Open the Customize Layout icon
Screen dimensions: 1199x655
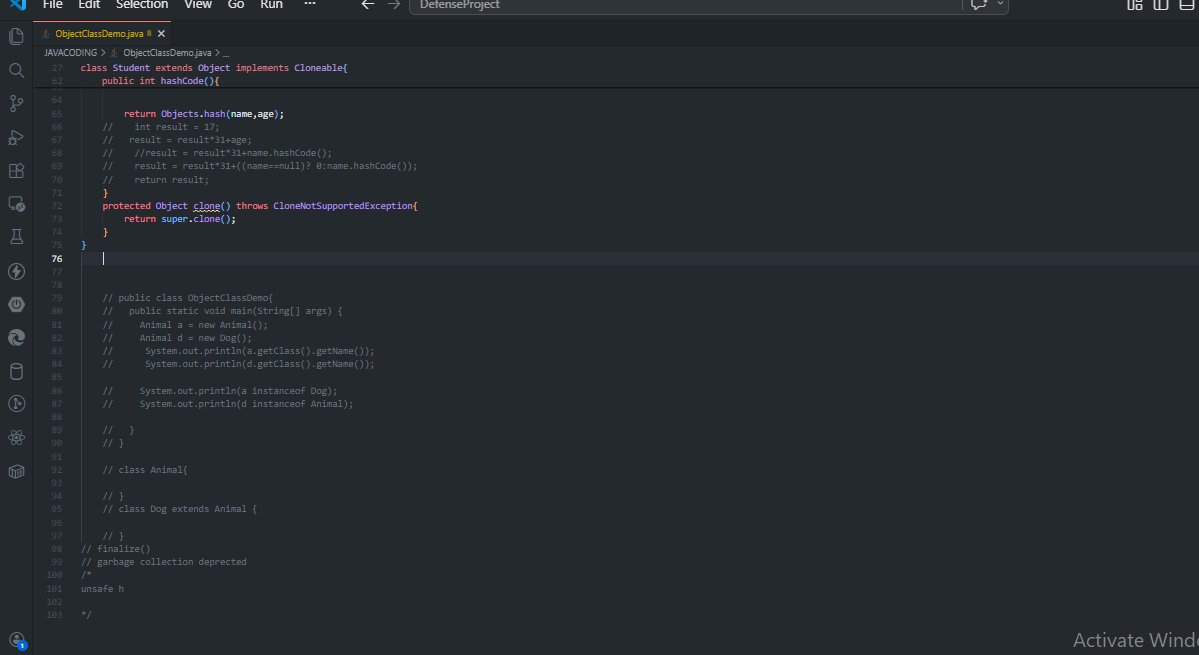(x=1135, y=5)
